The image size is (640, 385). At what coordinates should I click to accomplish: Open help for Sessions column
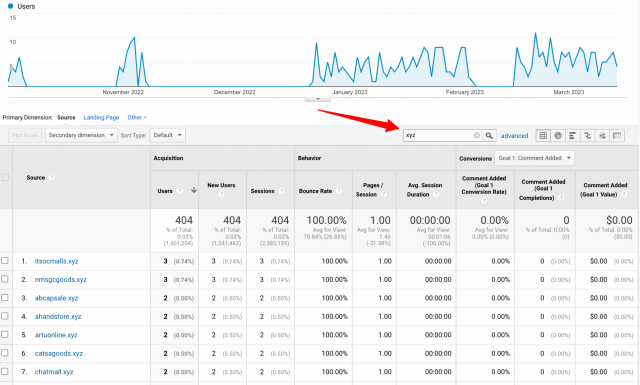point(281,191)
